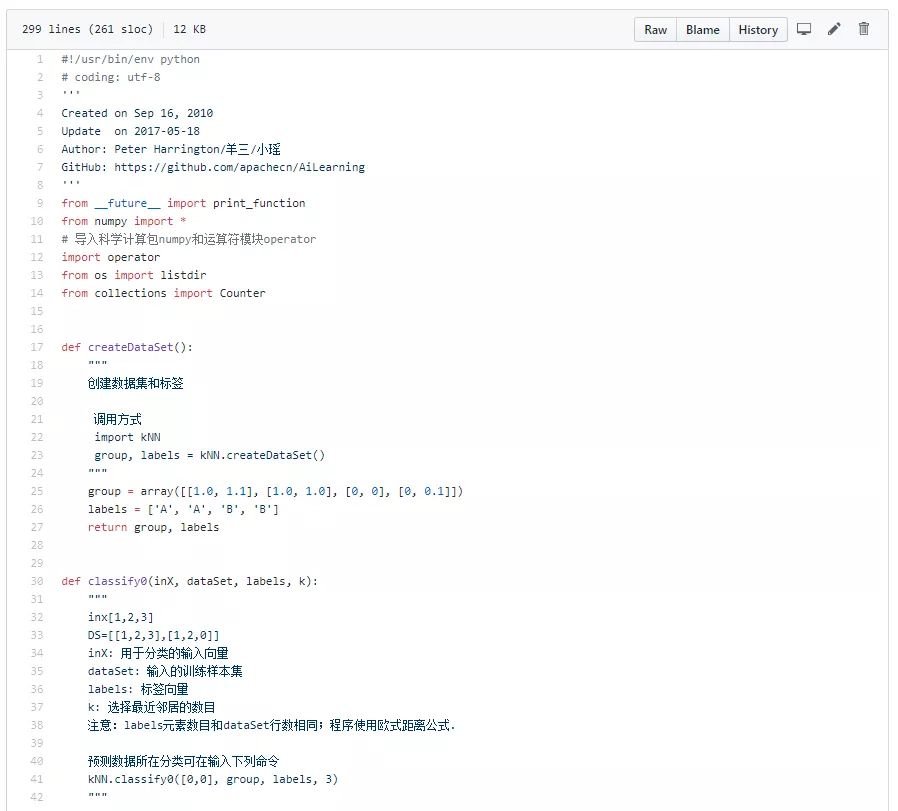Edit this file using the pencil icon
The image size is (898, 811).
click(834, 29)
